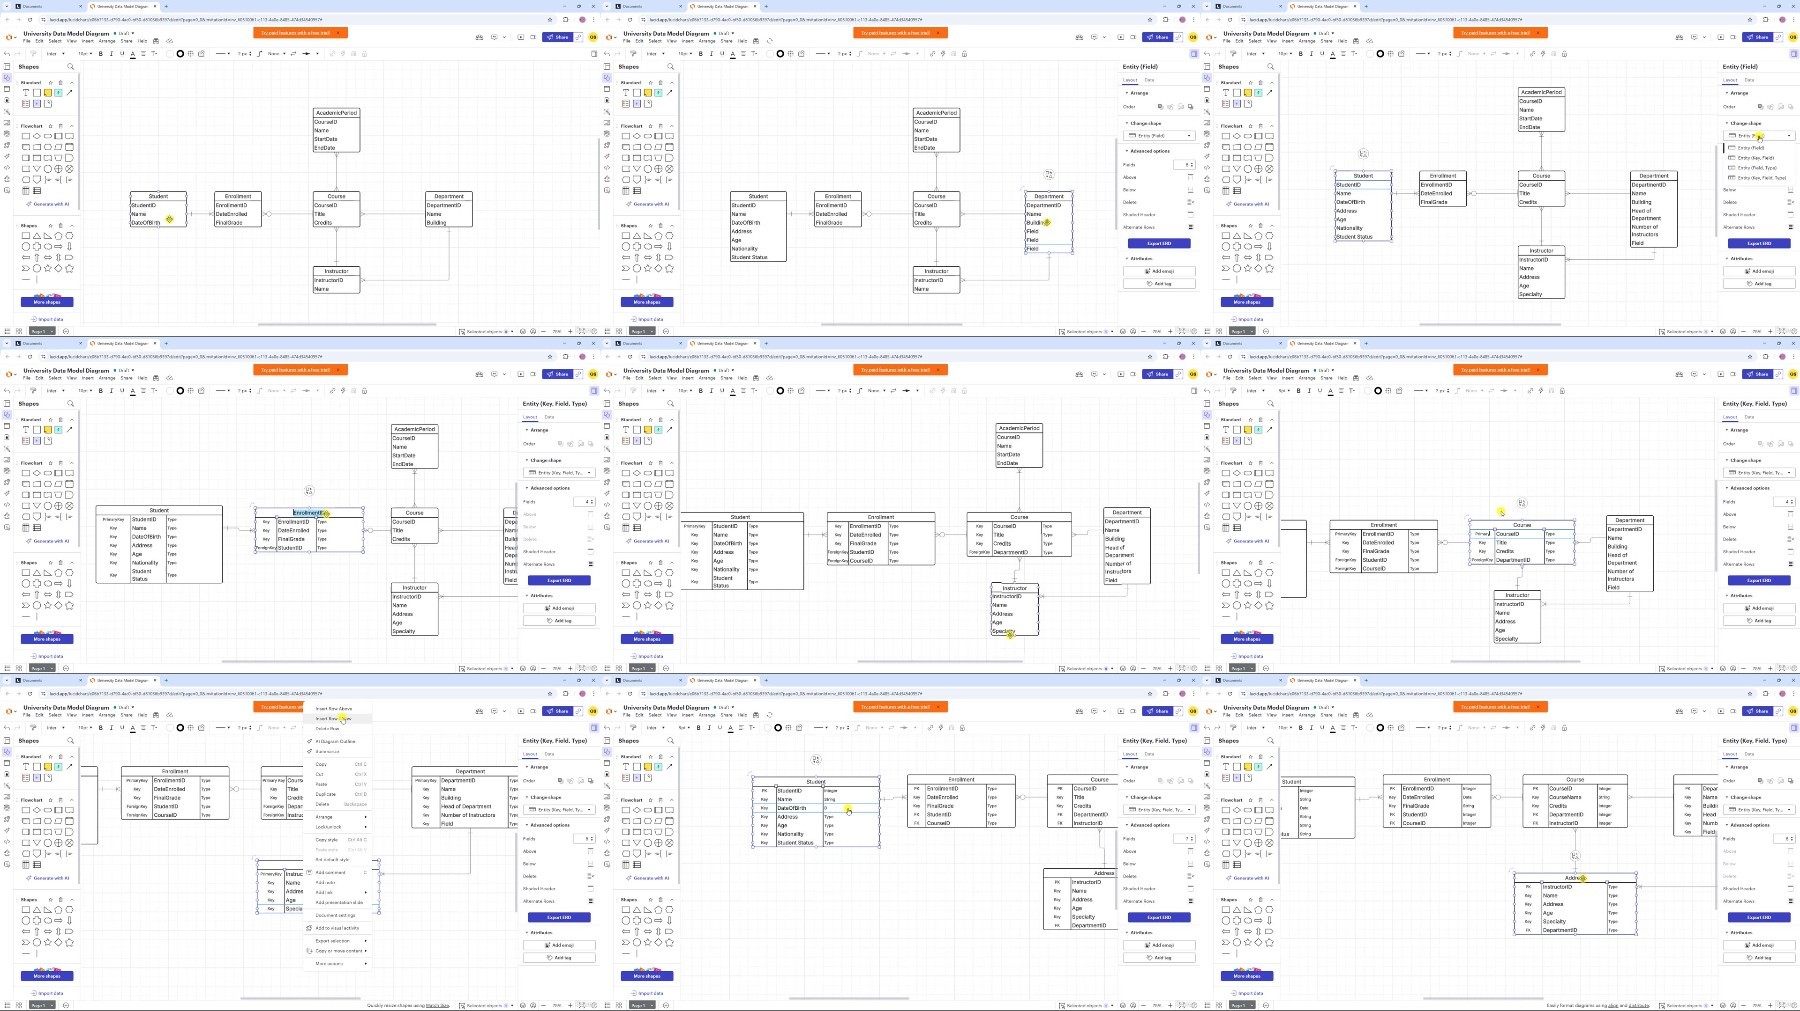Toggle Alternate Rows in top-right frame panel
Screen dimensions: 1800x1011
[1790, 227]
